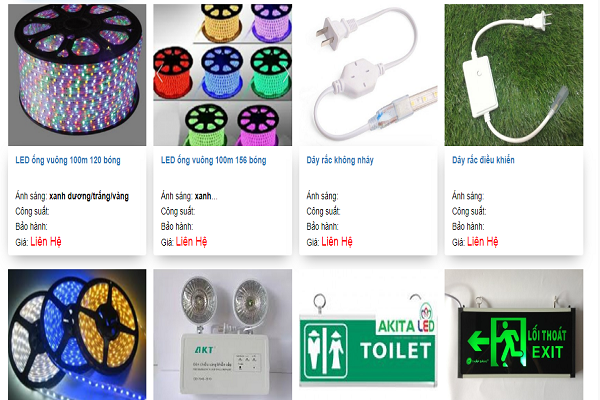Open the AKT twin-head emergency light image
The height and width of the screenshot is (400, 600).
(x=223, y=335)
